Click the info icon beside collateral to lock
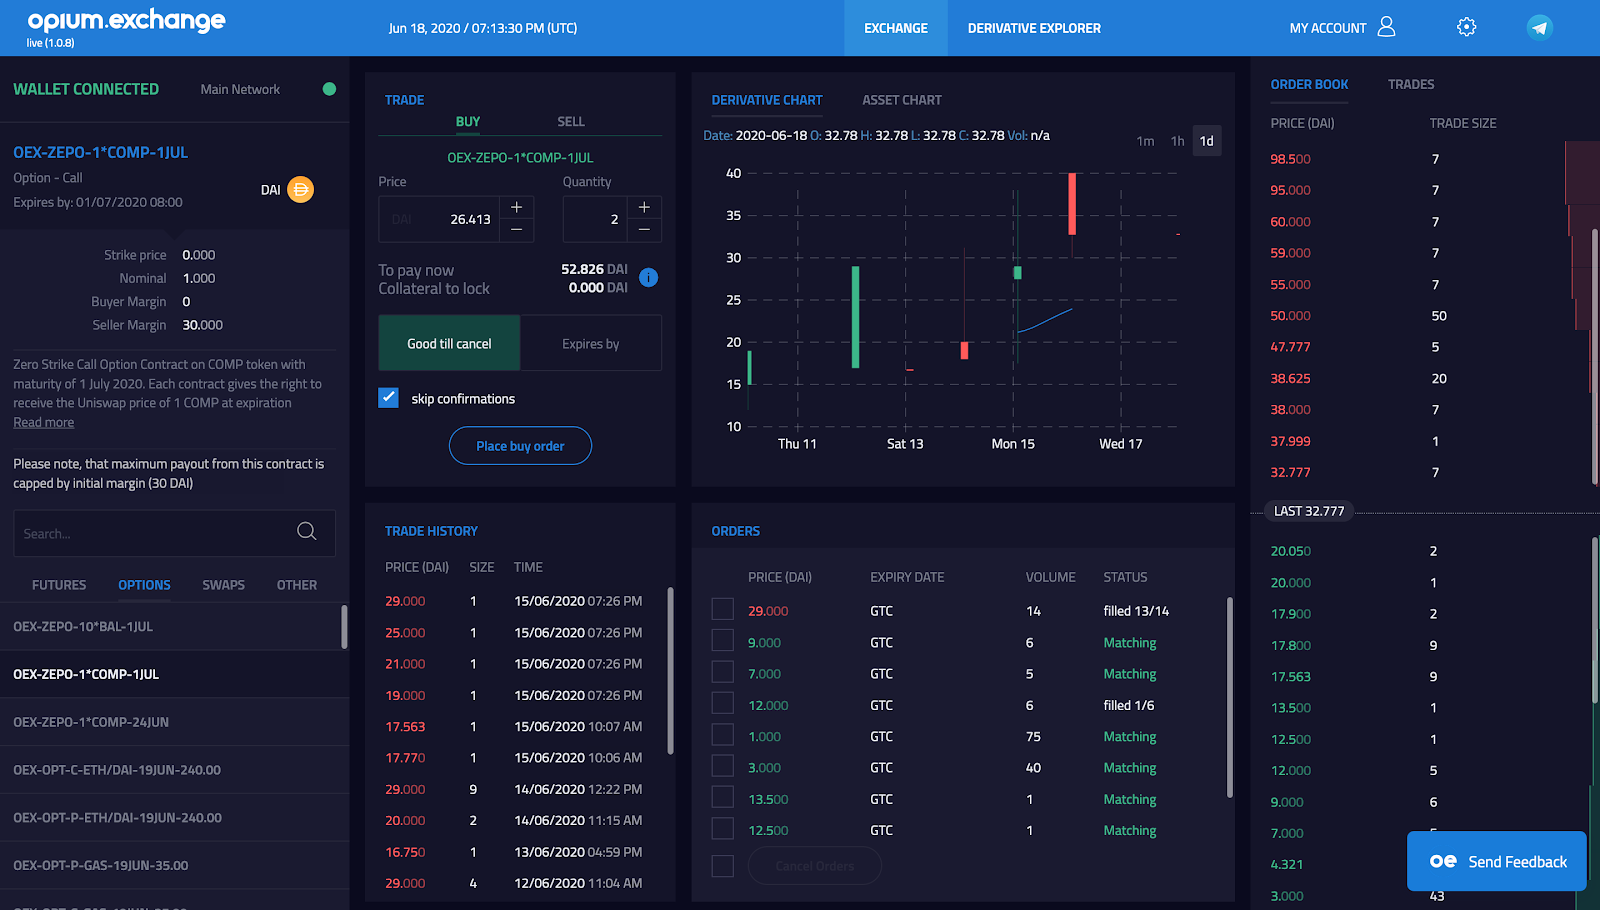Image resolution: width=1600 pixels, height=910 pixels. [648, 278]
